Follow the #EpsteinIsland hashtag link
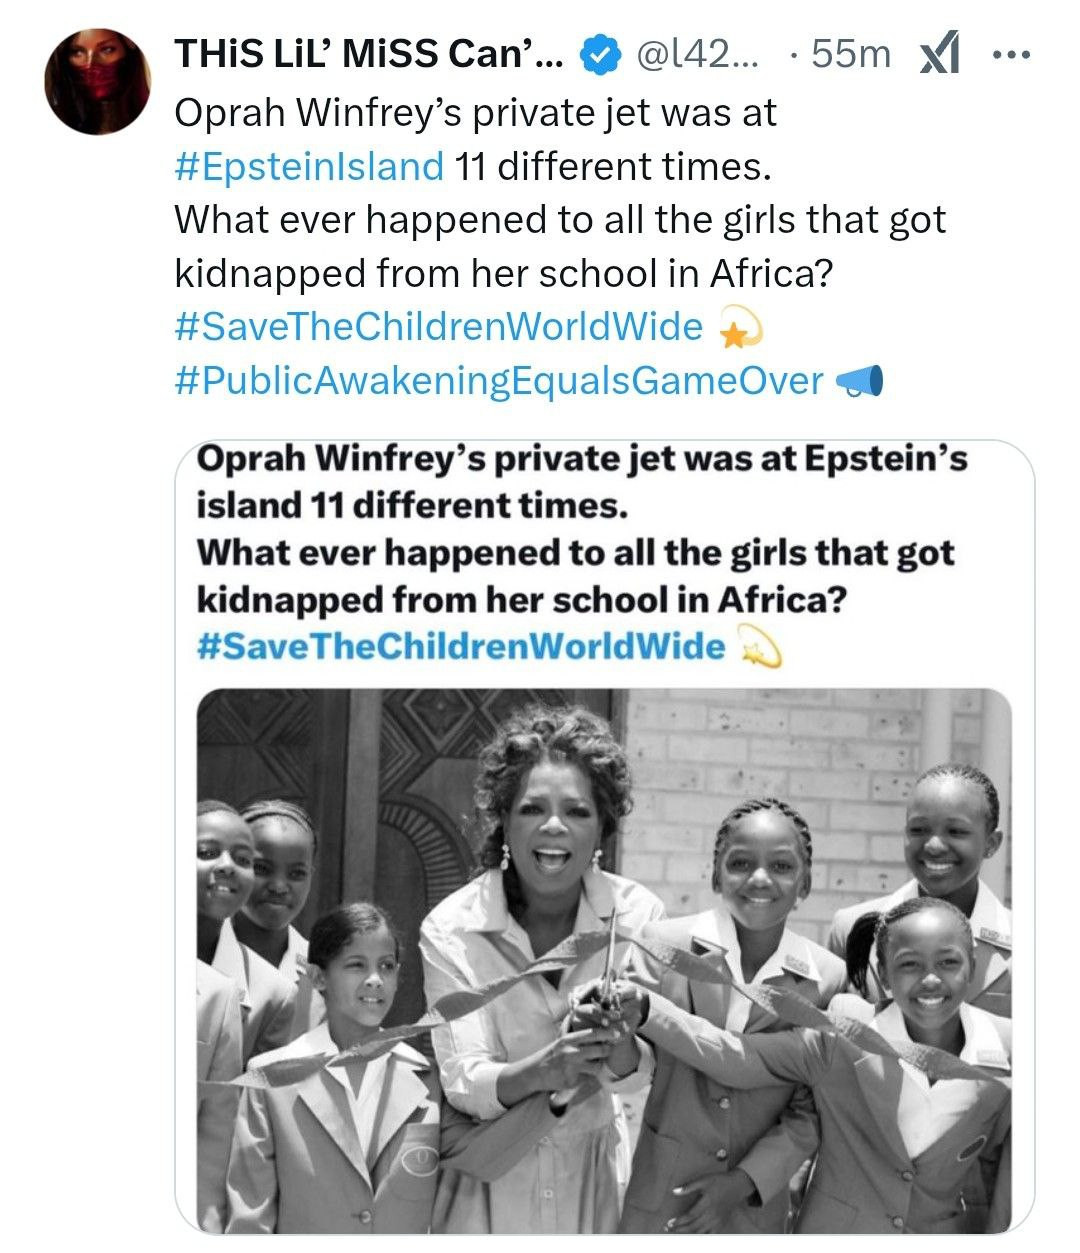Image resolution: width=1080 pixels, height=1253 pixels. click(x=309, y=166)
